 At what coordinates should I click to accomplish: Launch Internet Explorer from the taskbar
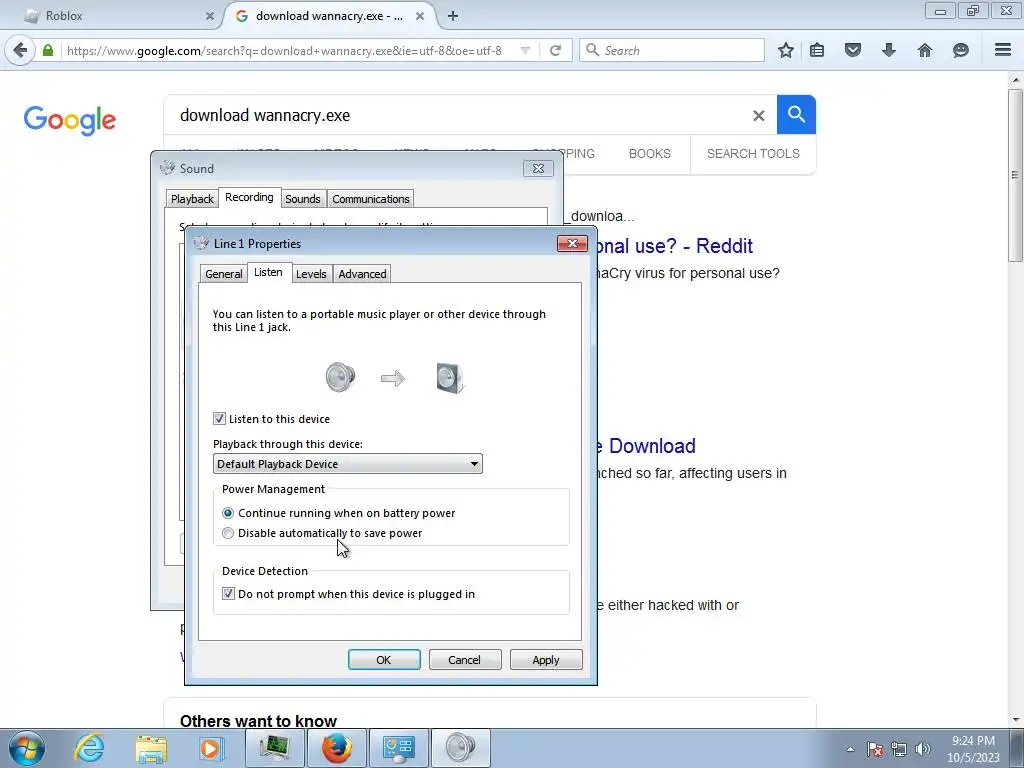tap(89, 748)
